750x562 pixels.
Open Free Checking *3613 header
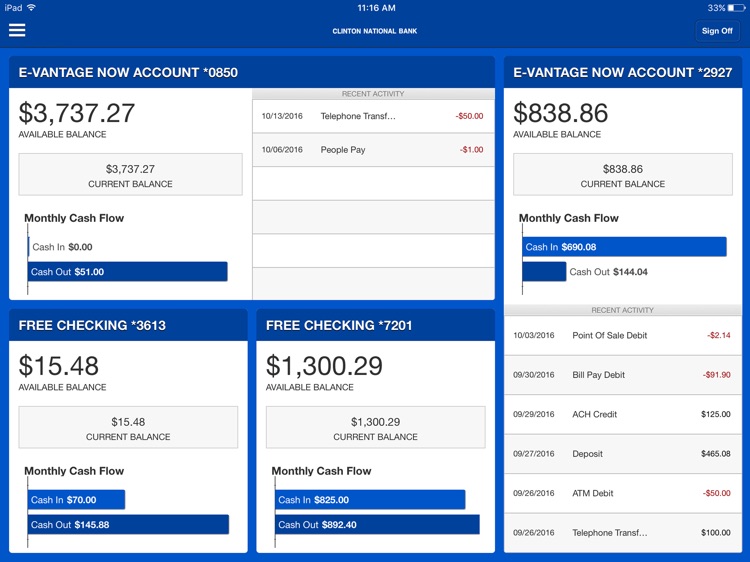128,325
